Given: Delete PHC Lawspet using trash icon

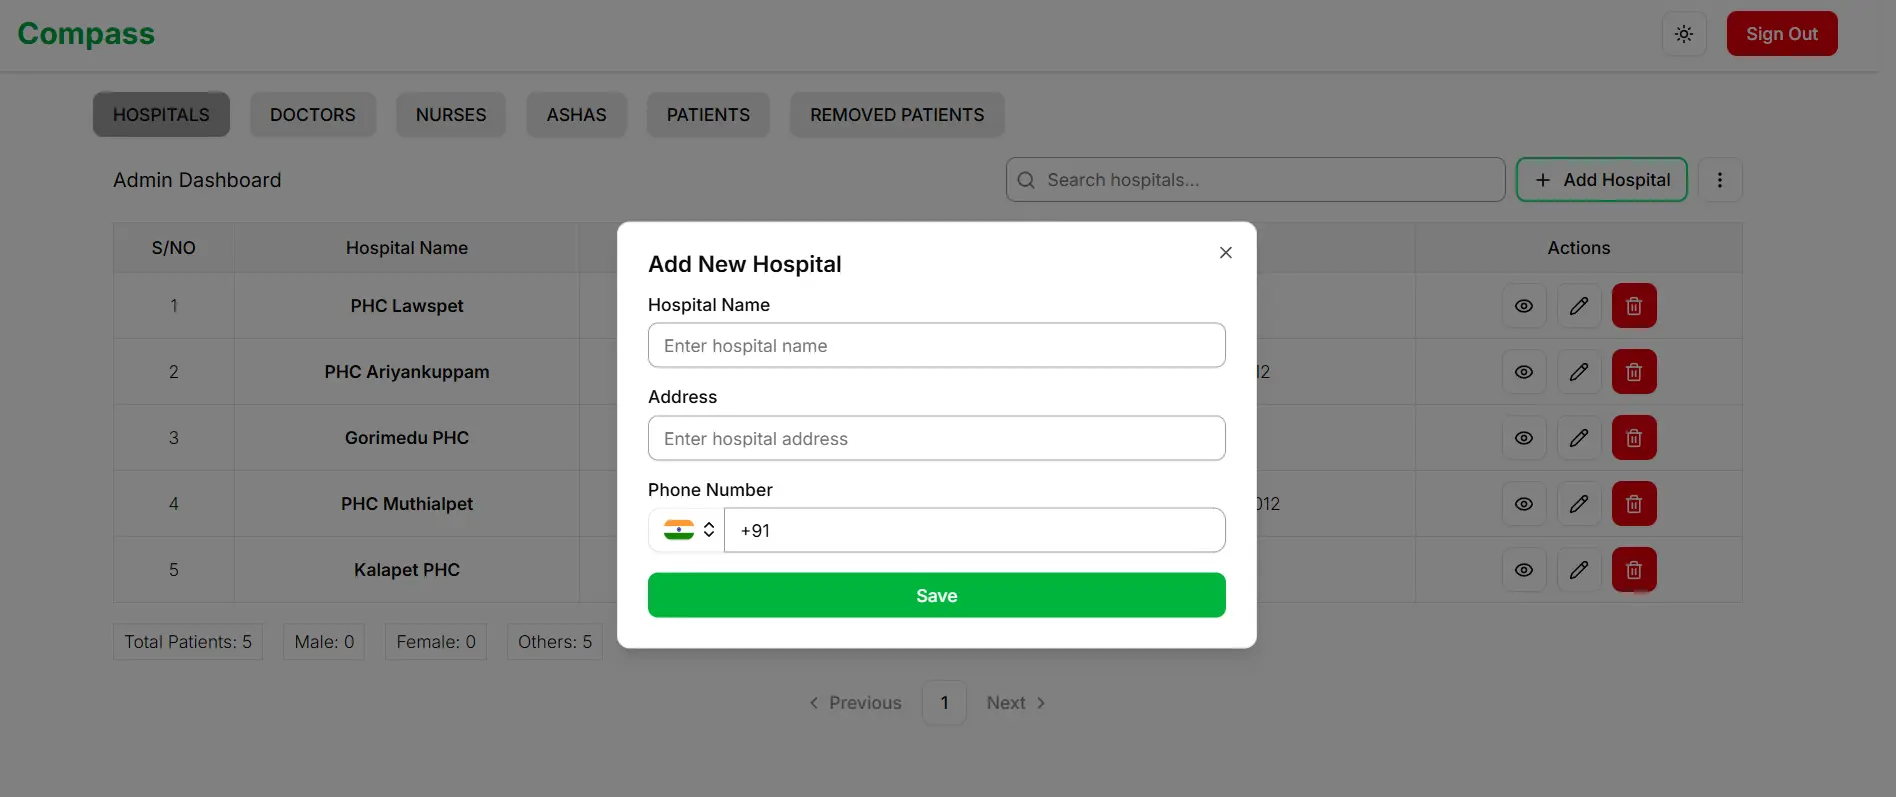Looking at the screenshot, I should point(1634,306).
